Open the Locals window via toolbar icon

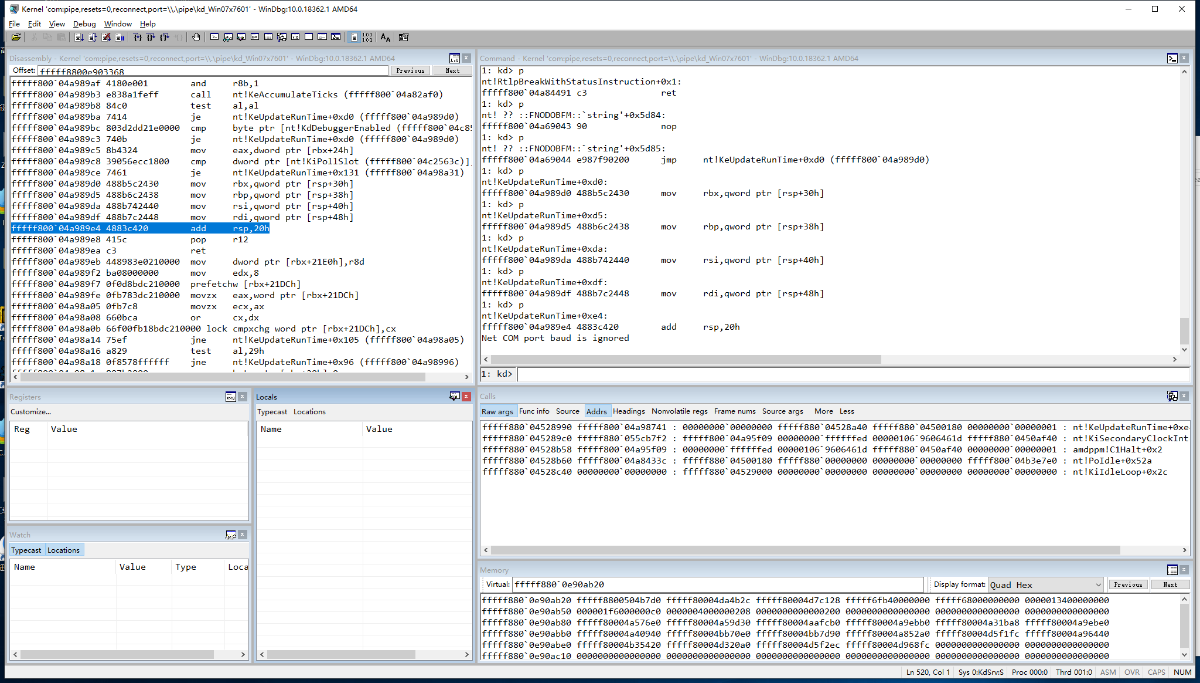click(241, 37)
